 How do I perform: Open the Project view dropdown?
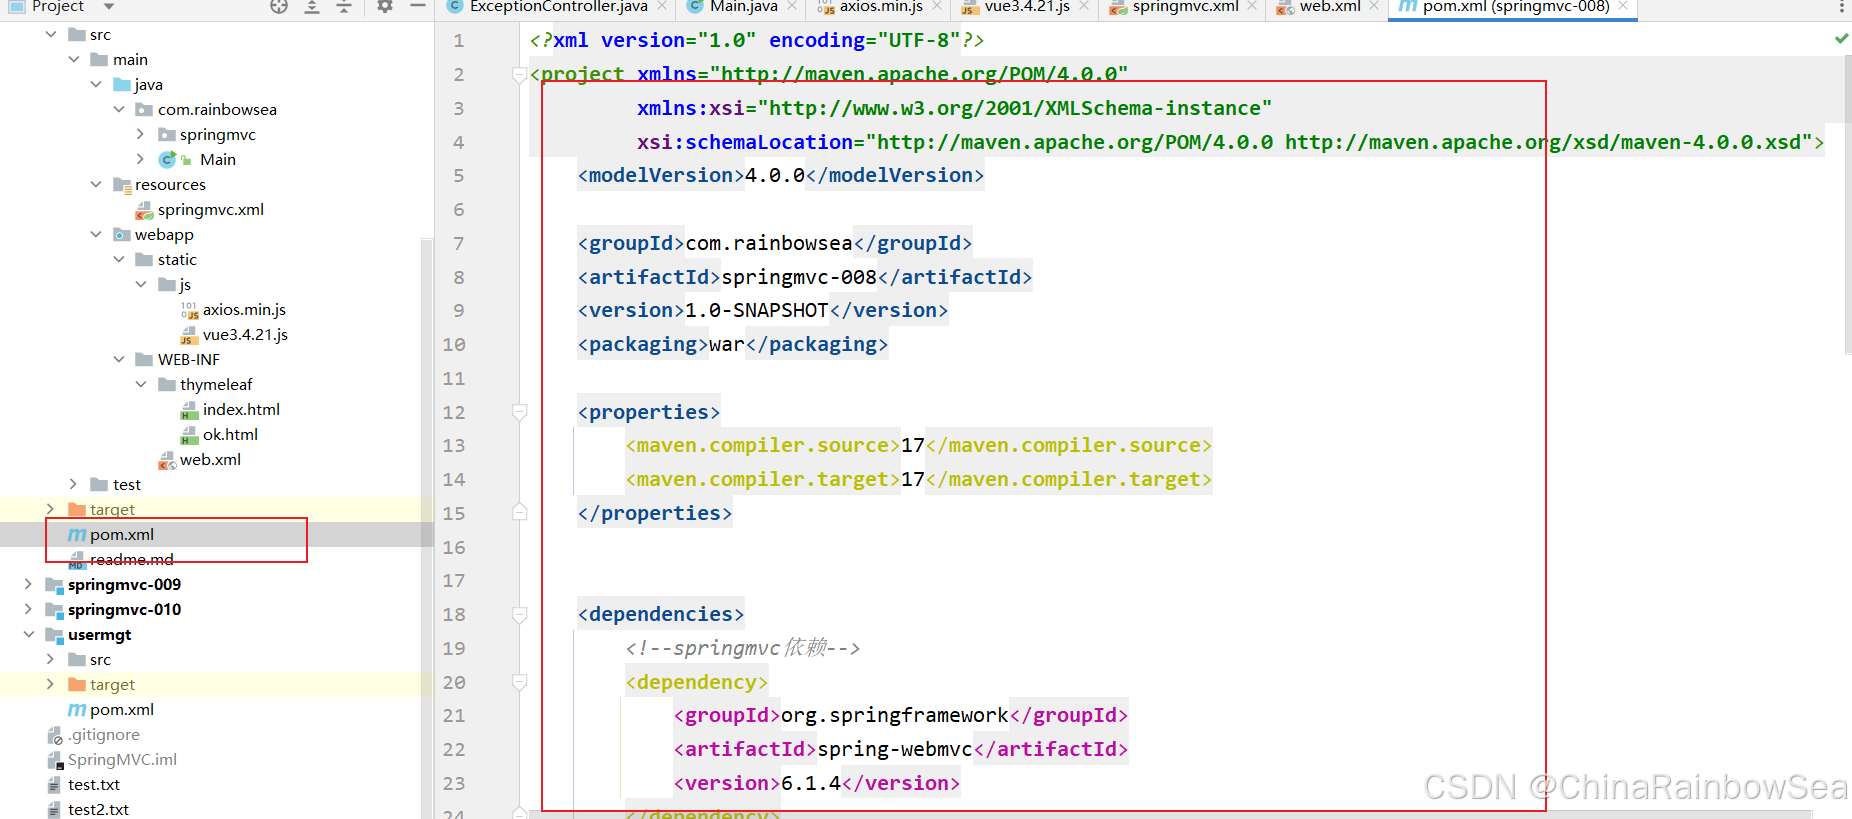coord(109,7)
